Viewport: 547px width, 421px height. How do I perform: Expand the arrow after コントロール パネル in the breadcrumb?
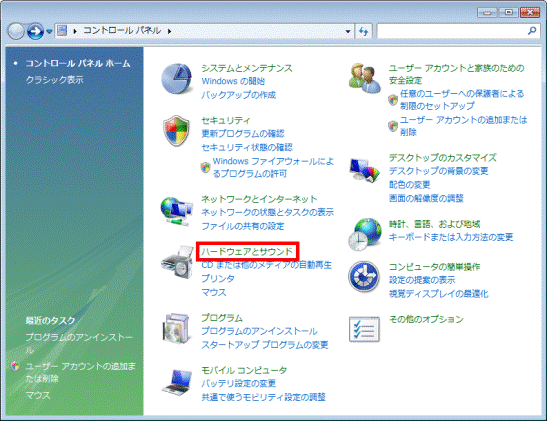(169, 31)
